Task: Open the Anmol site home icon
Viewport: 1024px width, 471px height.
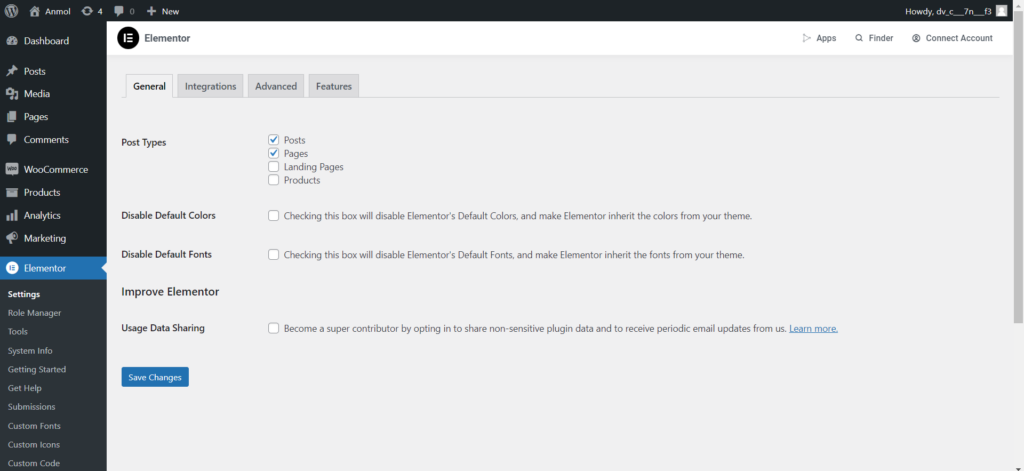Action: click(x=35, y=11)
